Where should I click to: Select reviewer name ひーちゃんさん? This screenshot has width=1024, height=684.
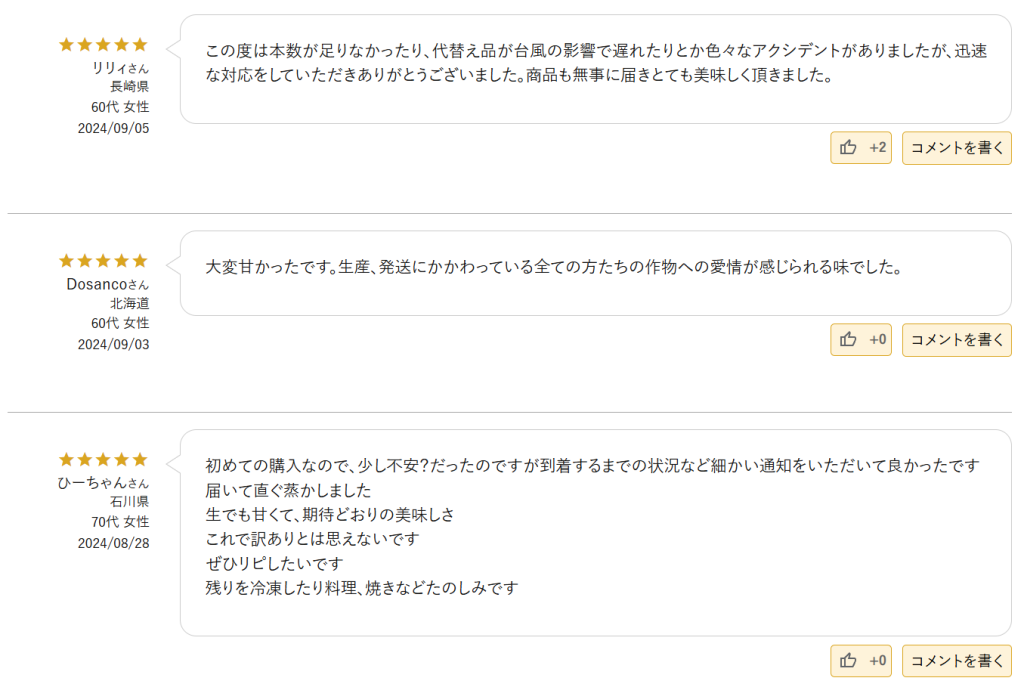(103, 483)
